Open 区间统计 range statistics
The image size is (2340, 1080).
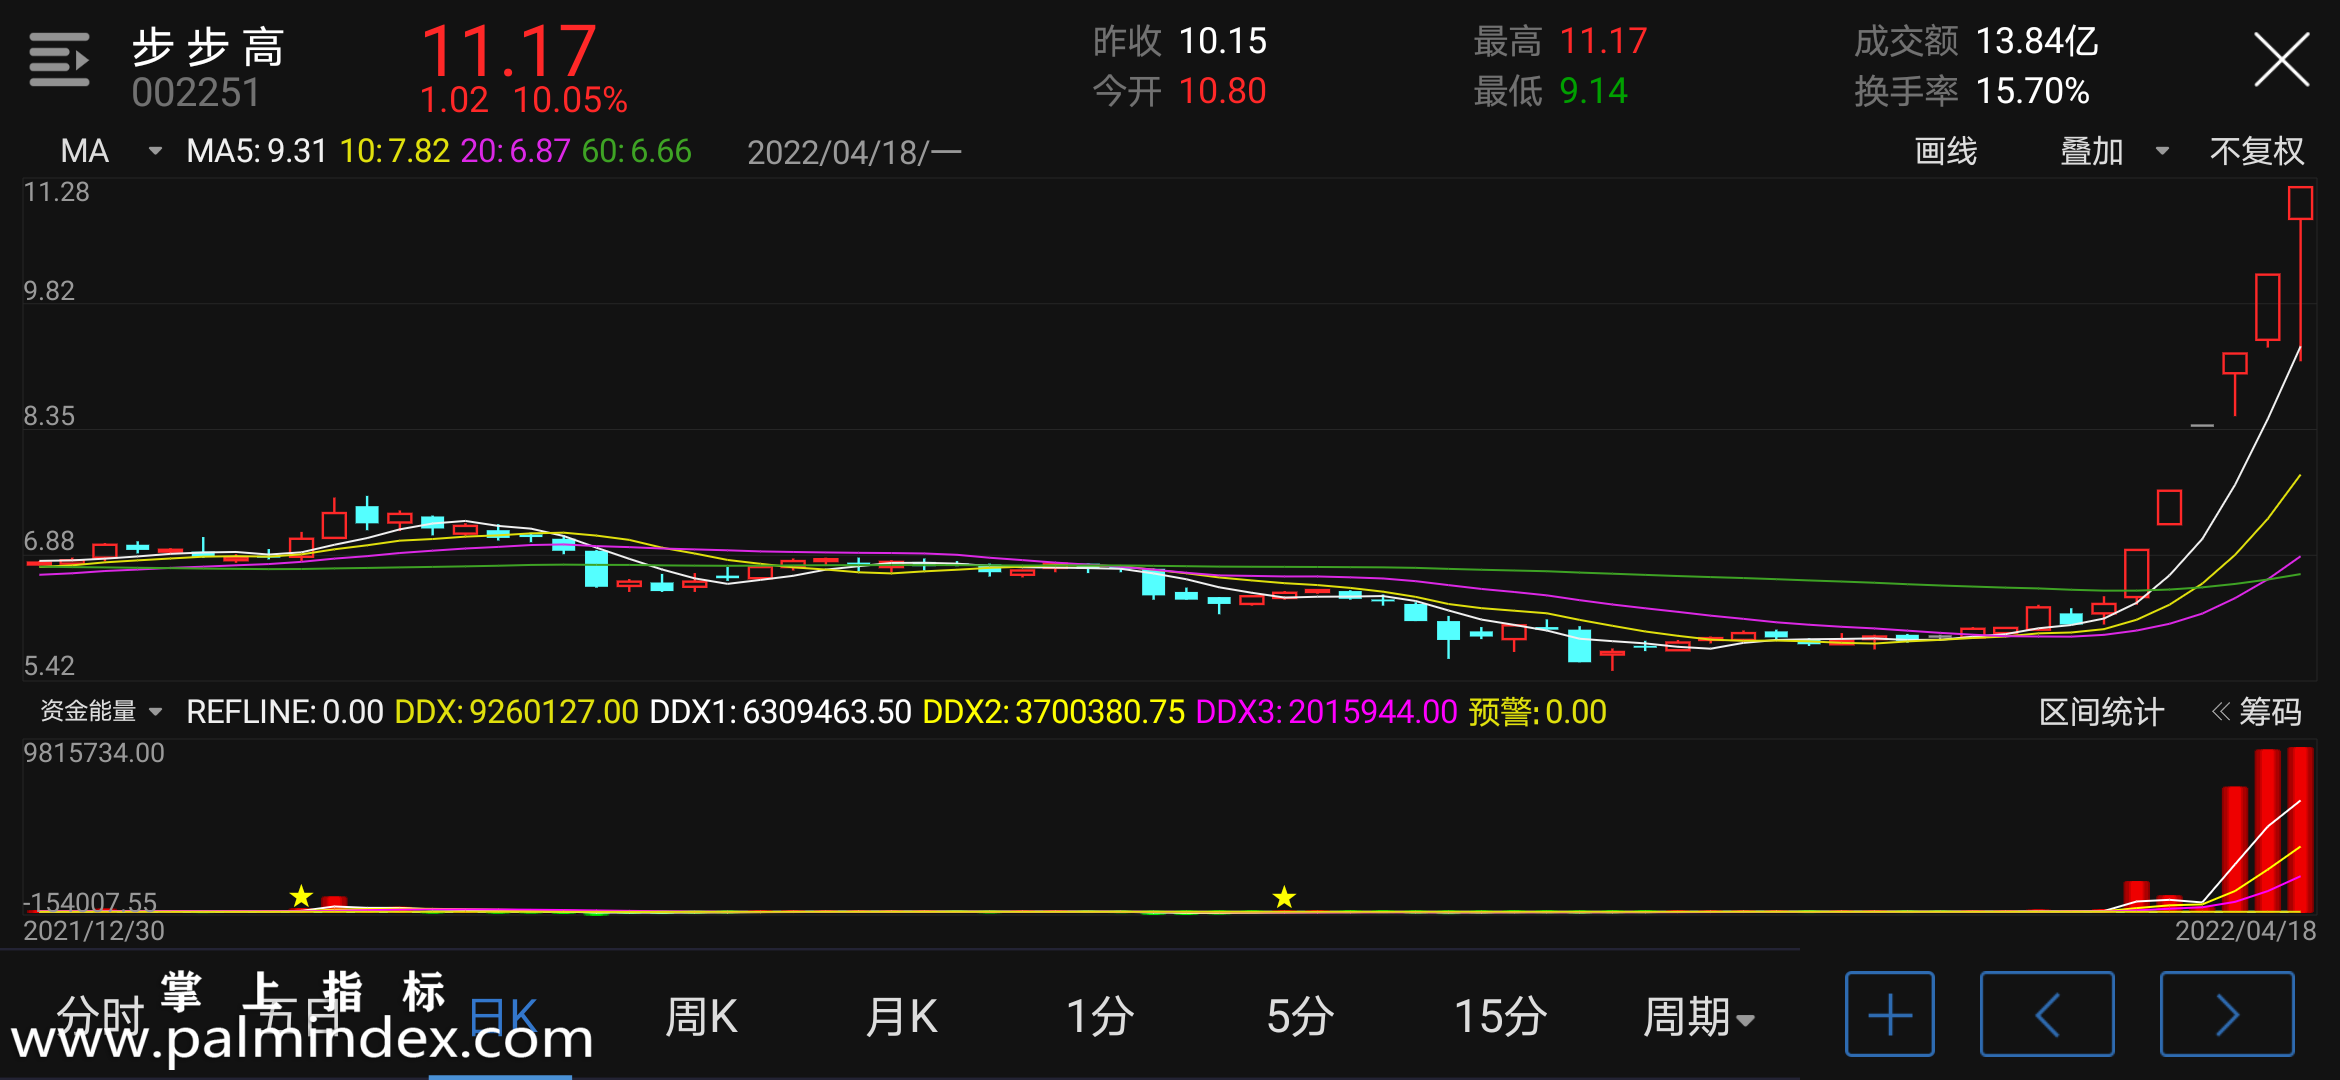(x=2101, y=712)
